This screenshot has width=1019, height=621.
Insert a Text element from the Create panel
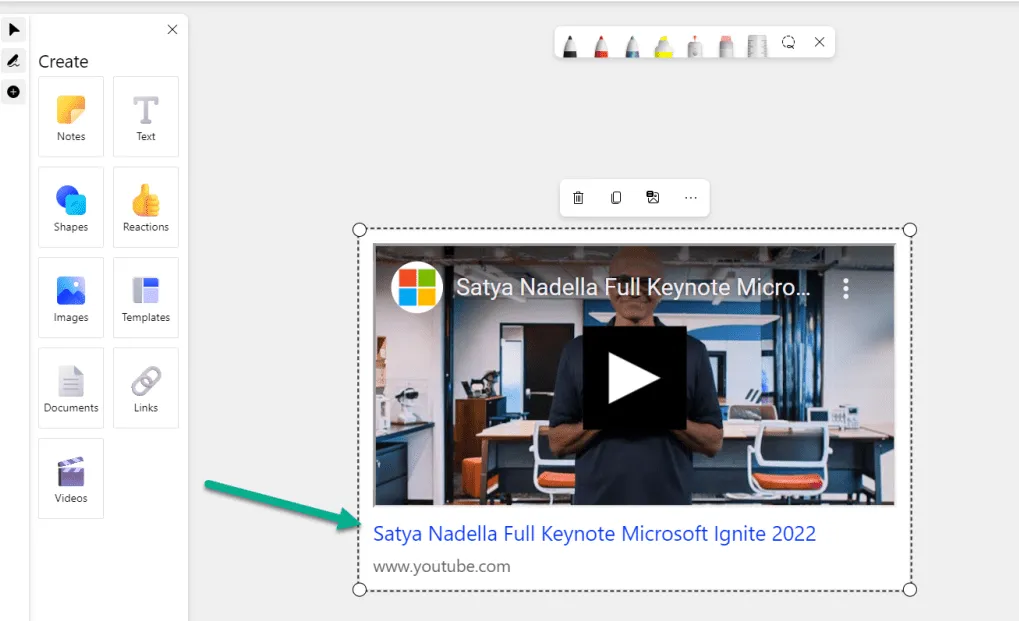pos(145,116)
